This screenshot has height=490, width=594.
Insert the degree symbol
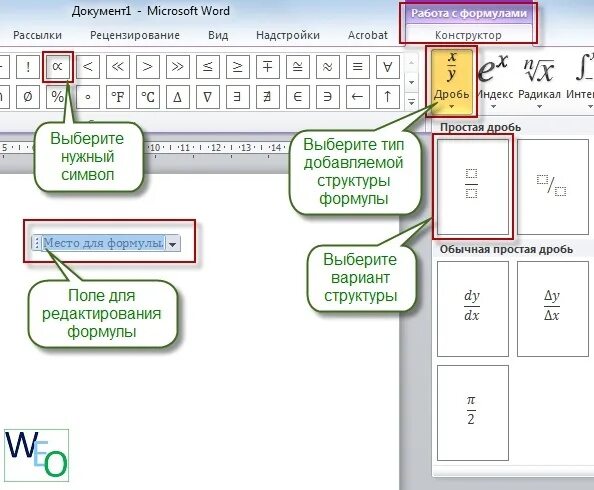point(88,97)
